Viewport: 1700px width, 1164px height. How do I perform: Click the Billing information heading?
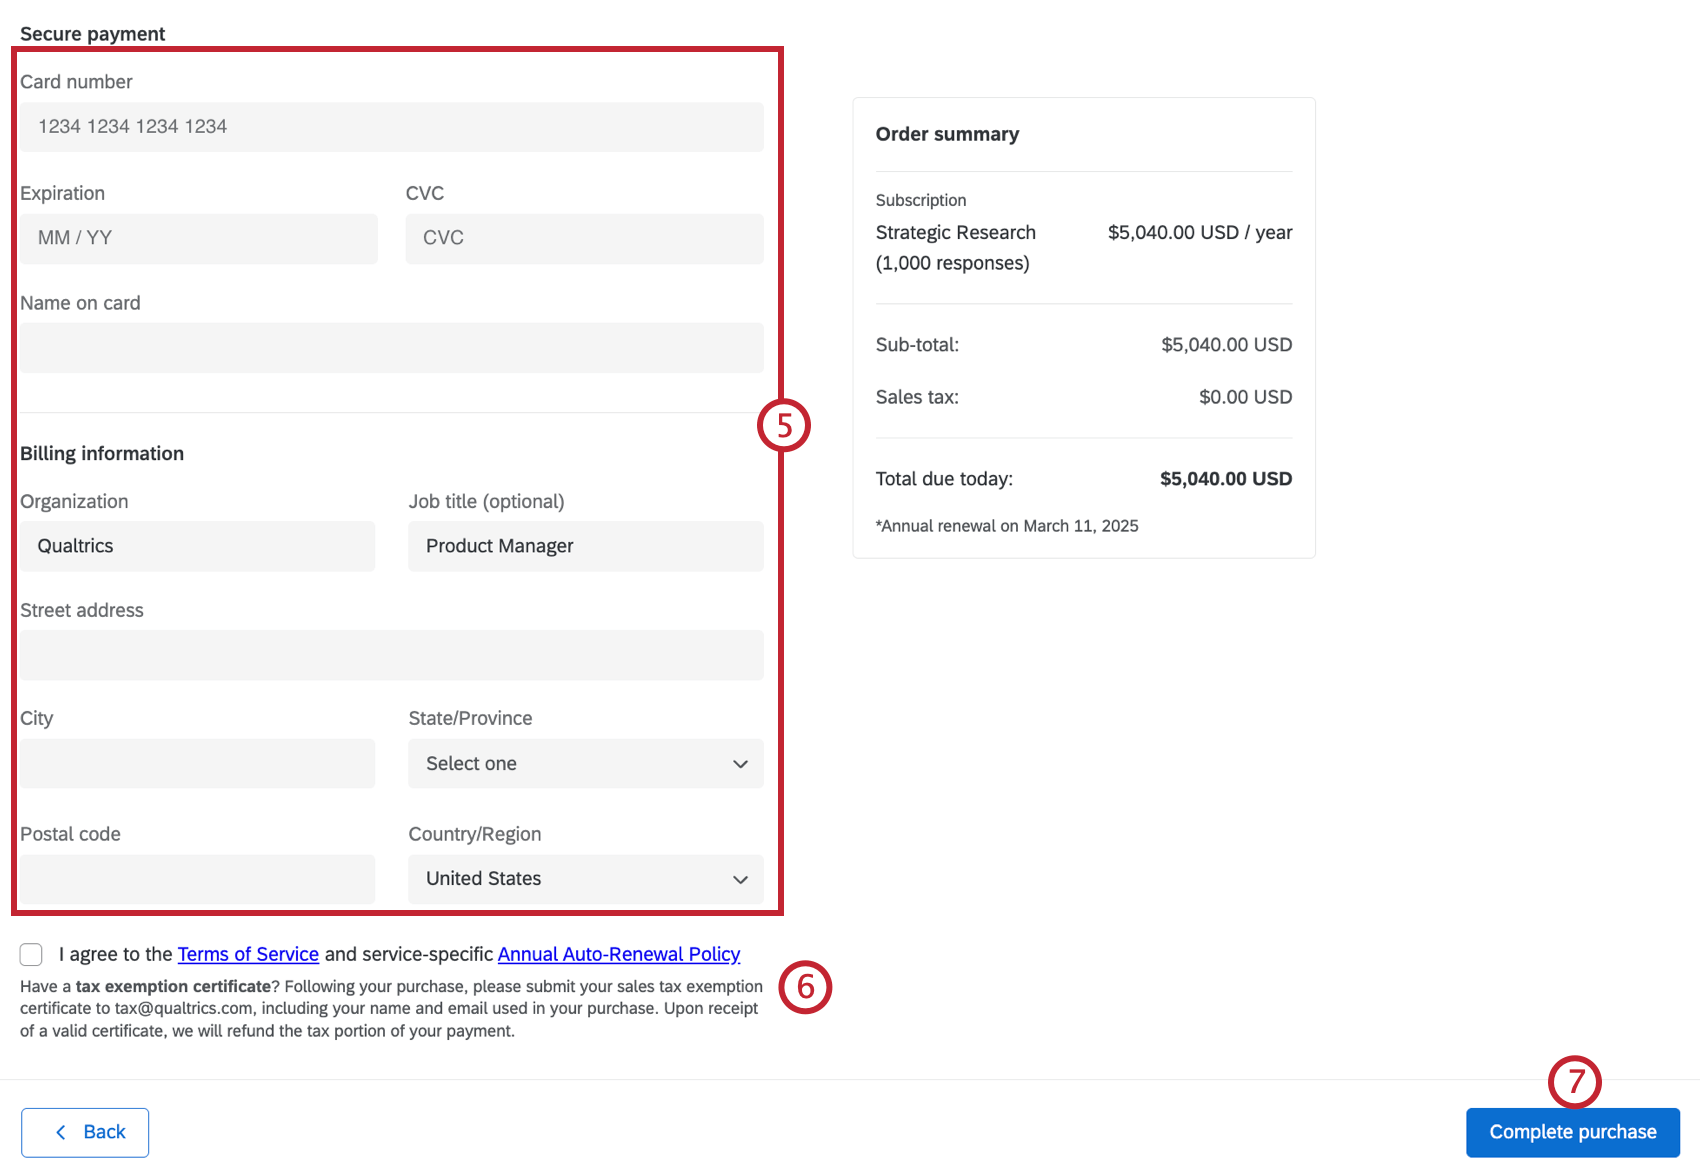102,453
